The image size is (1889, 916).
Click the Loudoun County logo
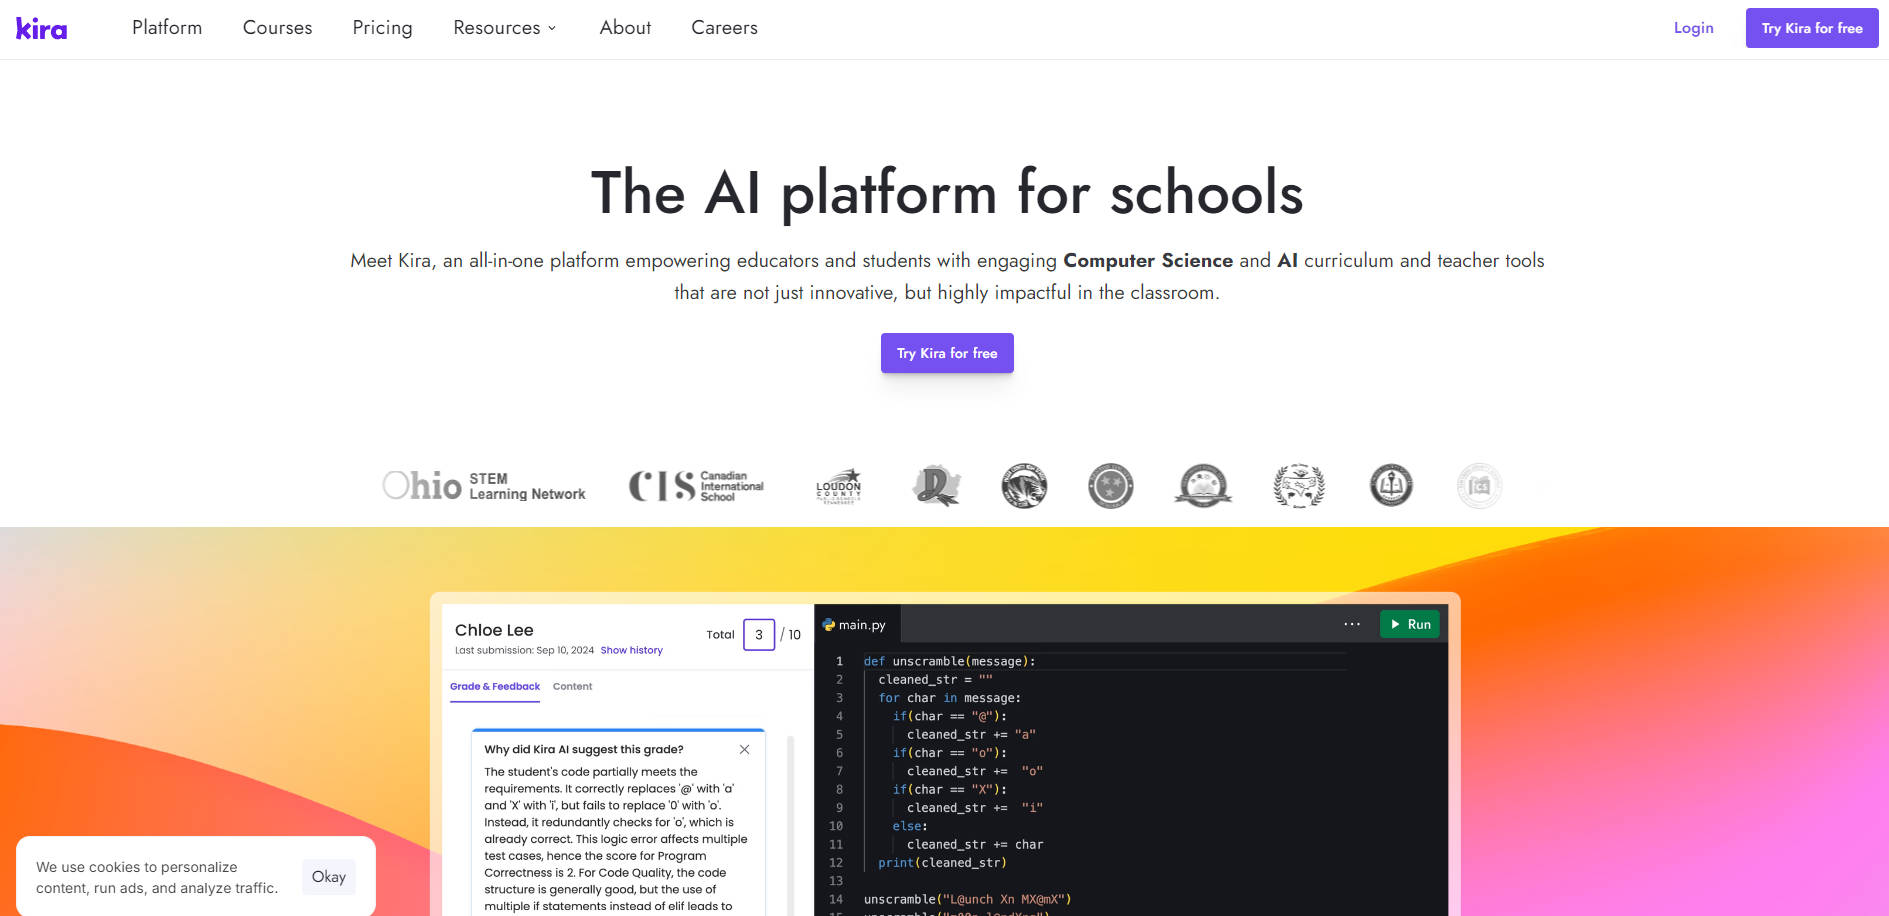pos(838,486)
